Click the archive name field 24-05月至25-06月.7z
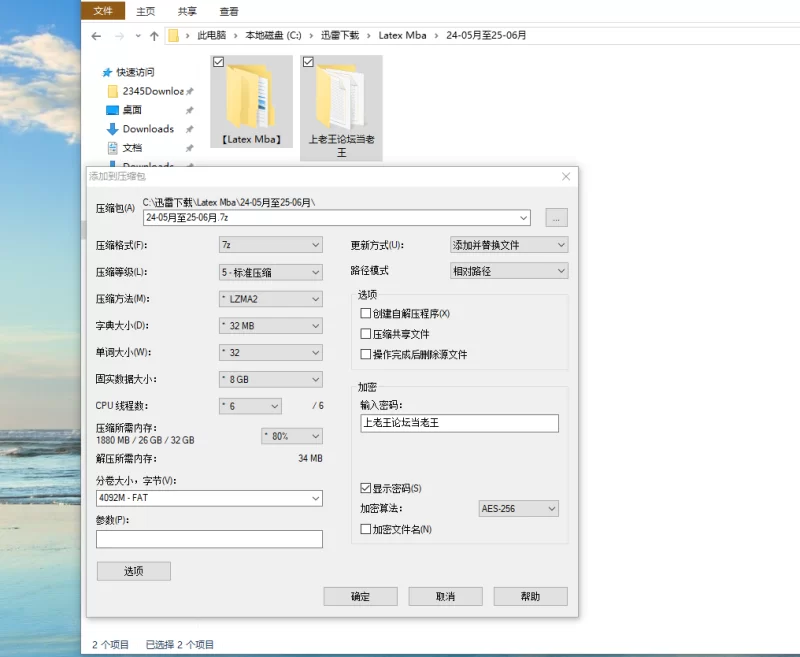 pyautogui.click(x=337, y=218)
